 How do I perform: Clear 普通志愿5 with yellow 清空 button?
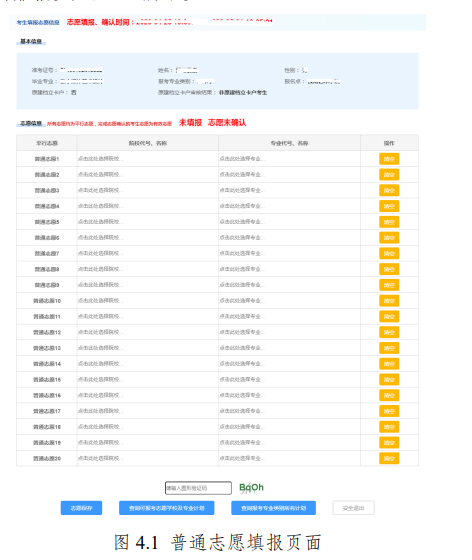[389, 222]
